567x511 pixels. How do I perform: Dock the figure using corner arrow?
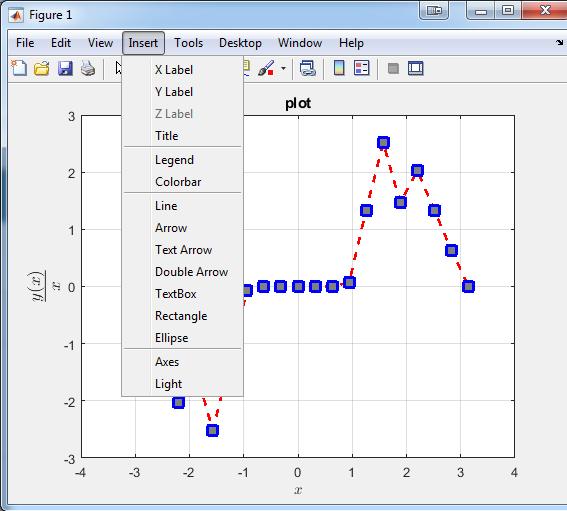(559, 43)
